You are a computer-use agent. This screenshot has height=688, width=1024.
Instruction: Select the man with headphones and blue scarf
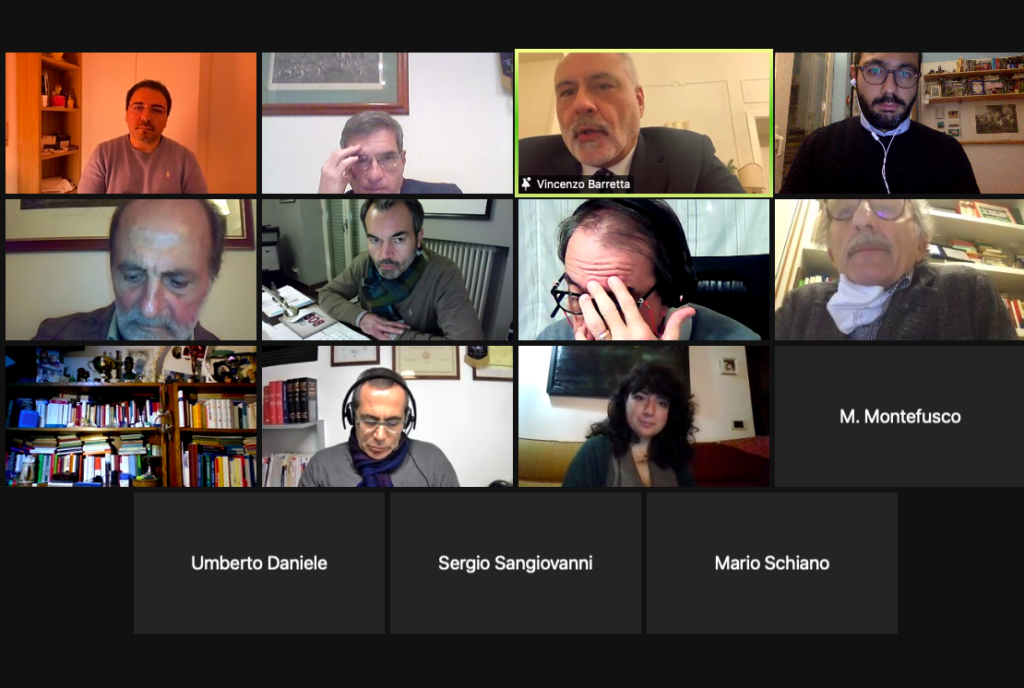387,416
